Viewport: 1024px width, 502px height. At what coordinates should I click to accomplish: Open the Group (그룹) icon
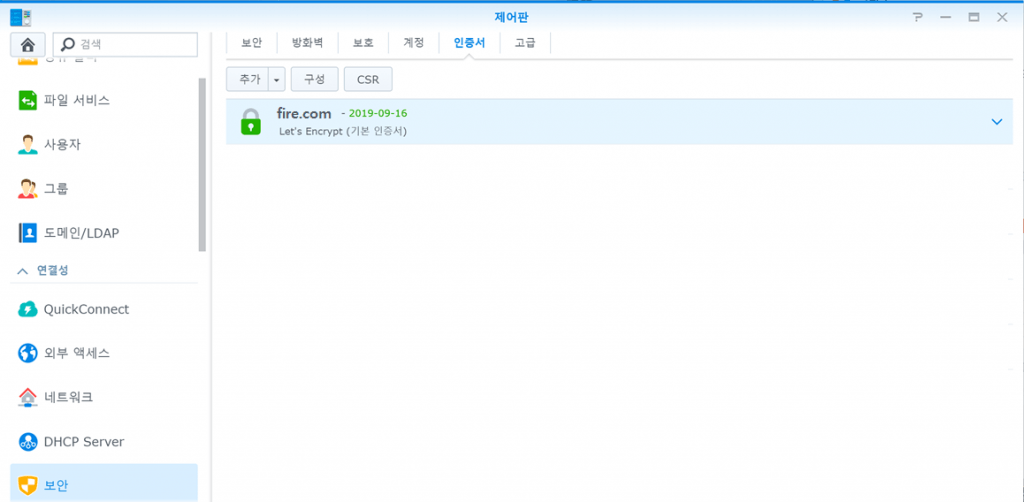27,188
